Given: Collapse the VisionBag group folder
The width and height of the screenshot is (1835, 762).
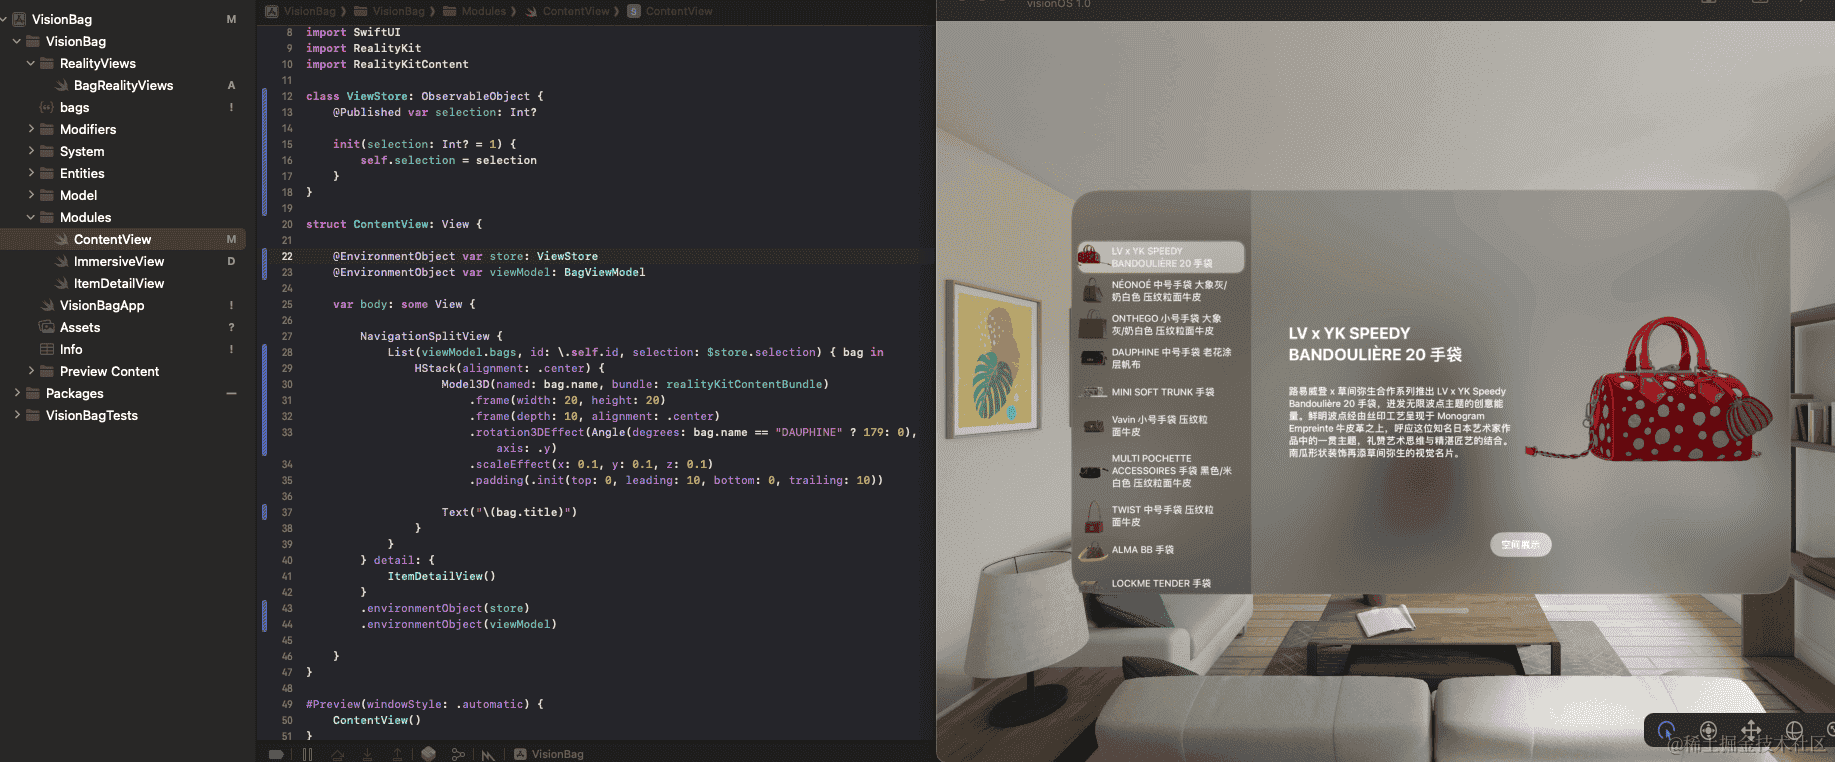Looking at the screenshot, I should click(17, 41).
